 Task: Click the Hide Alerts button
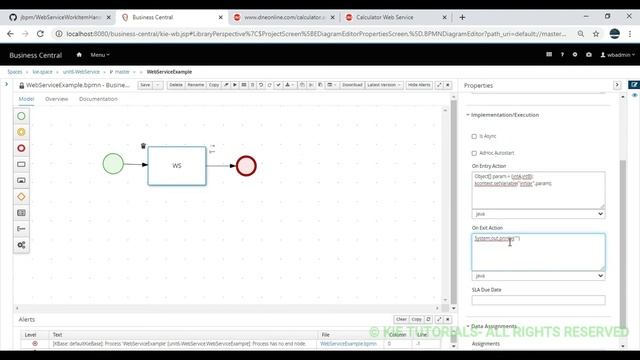click(419, 85)
